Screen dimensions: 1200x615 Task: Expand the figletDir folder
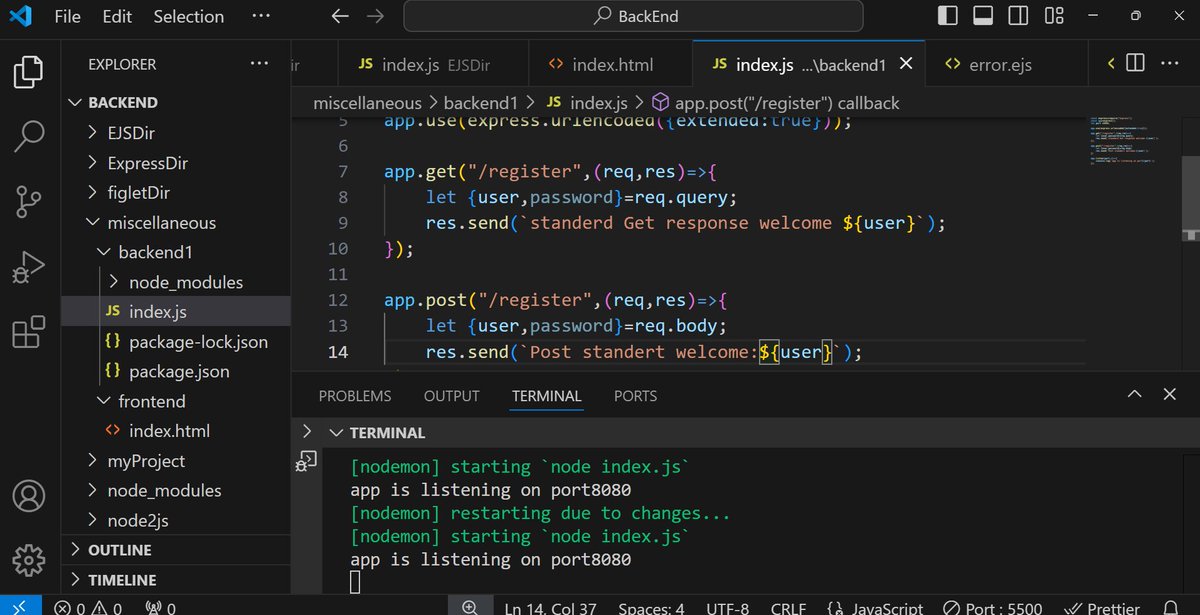coord(176,192)
